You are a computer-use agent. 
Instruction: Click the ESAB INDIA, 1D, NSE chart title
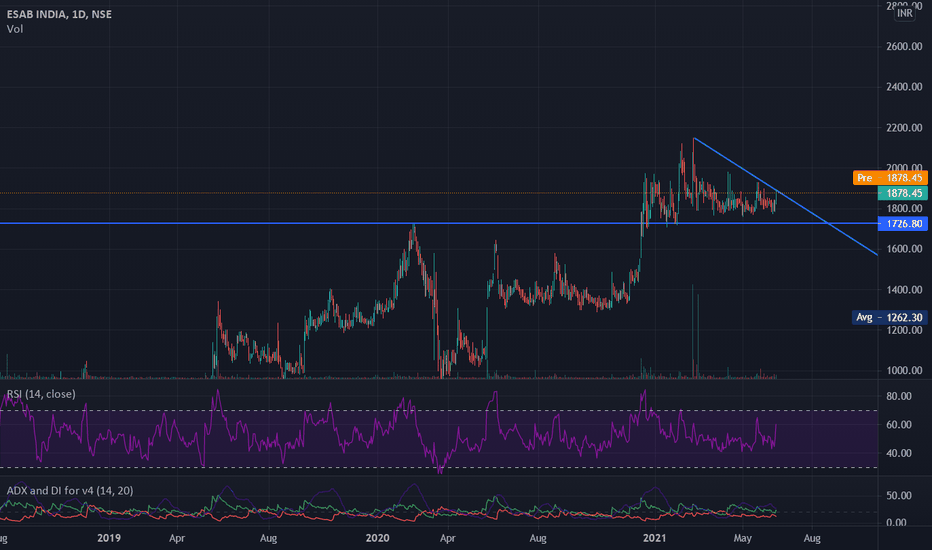point(59,14)
